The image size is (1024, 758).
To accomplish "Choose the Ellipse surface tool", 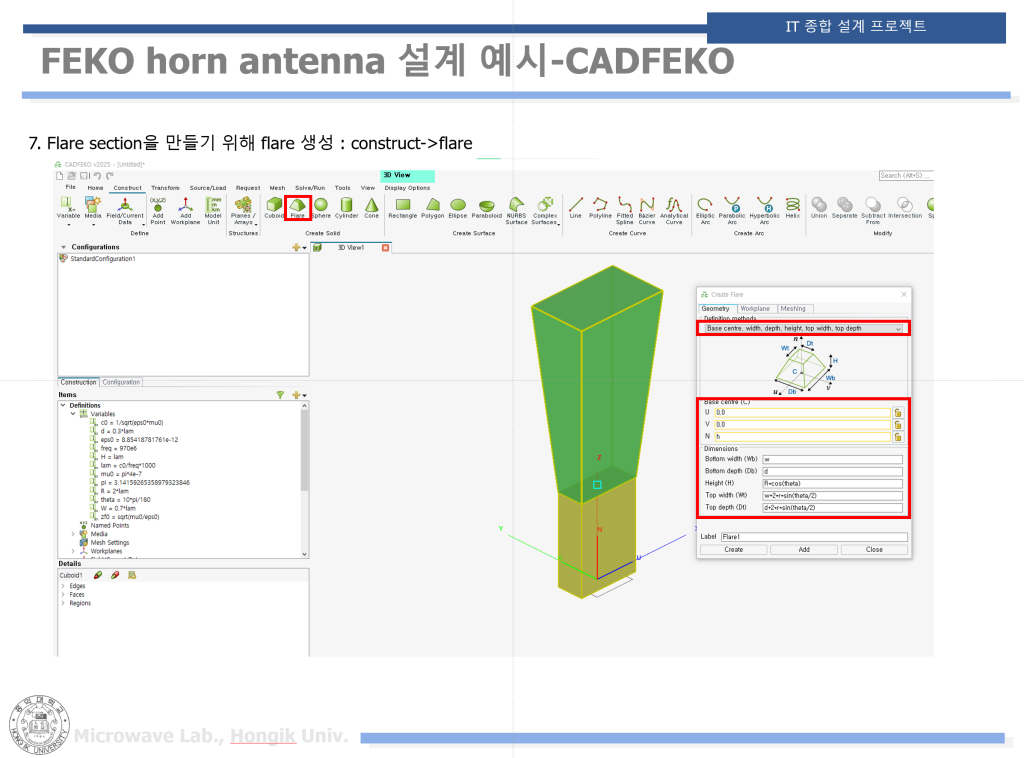I will tap(458, 208).
